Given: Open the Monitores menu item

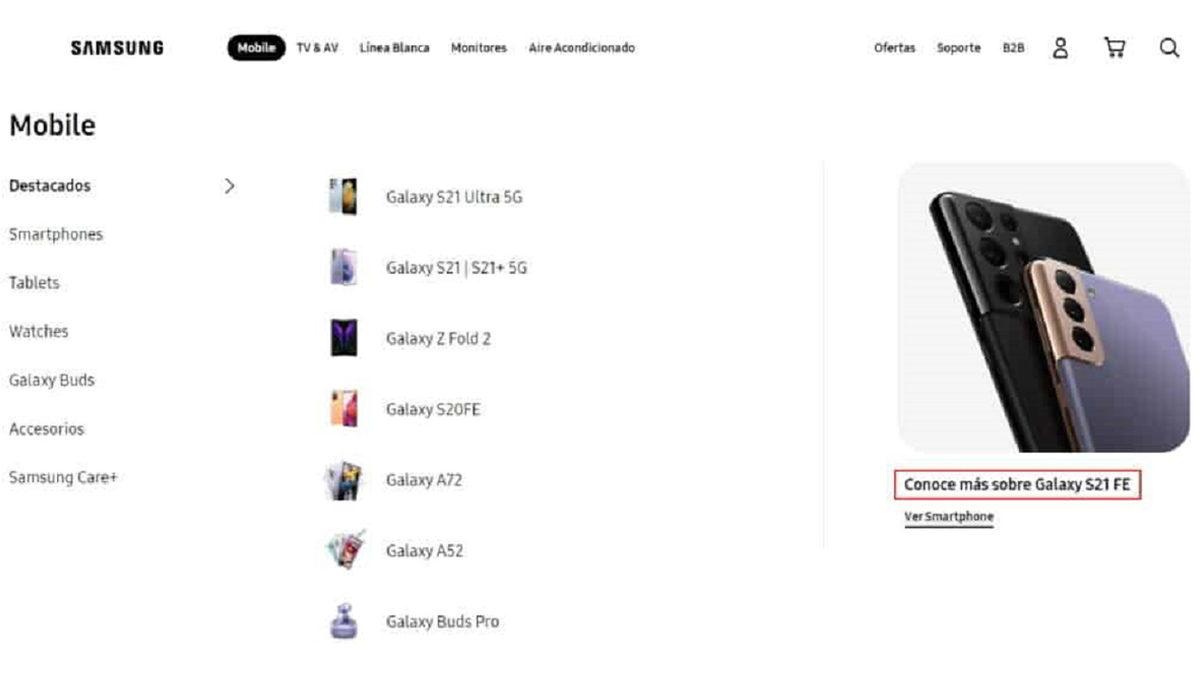Looking at the screenshot, I should pos(478,47).
